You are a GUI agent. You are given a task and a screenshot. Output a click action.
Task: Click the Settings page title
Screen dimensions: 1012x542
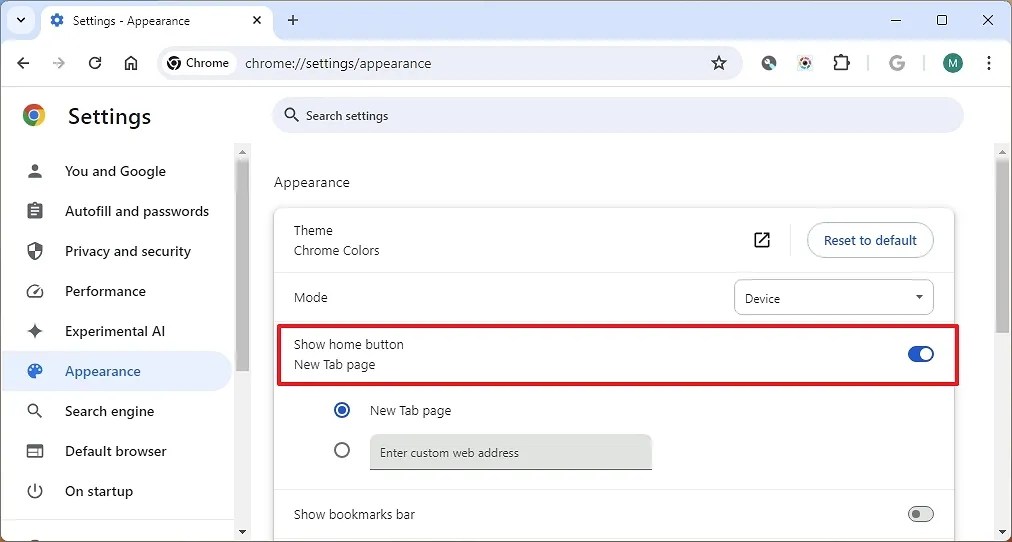[x=109, y=116]
